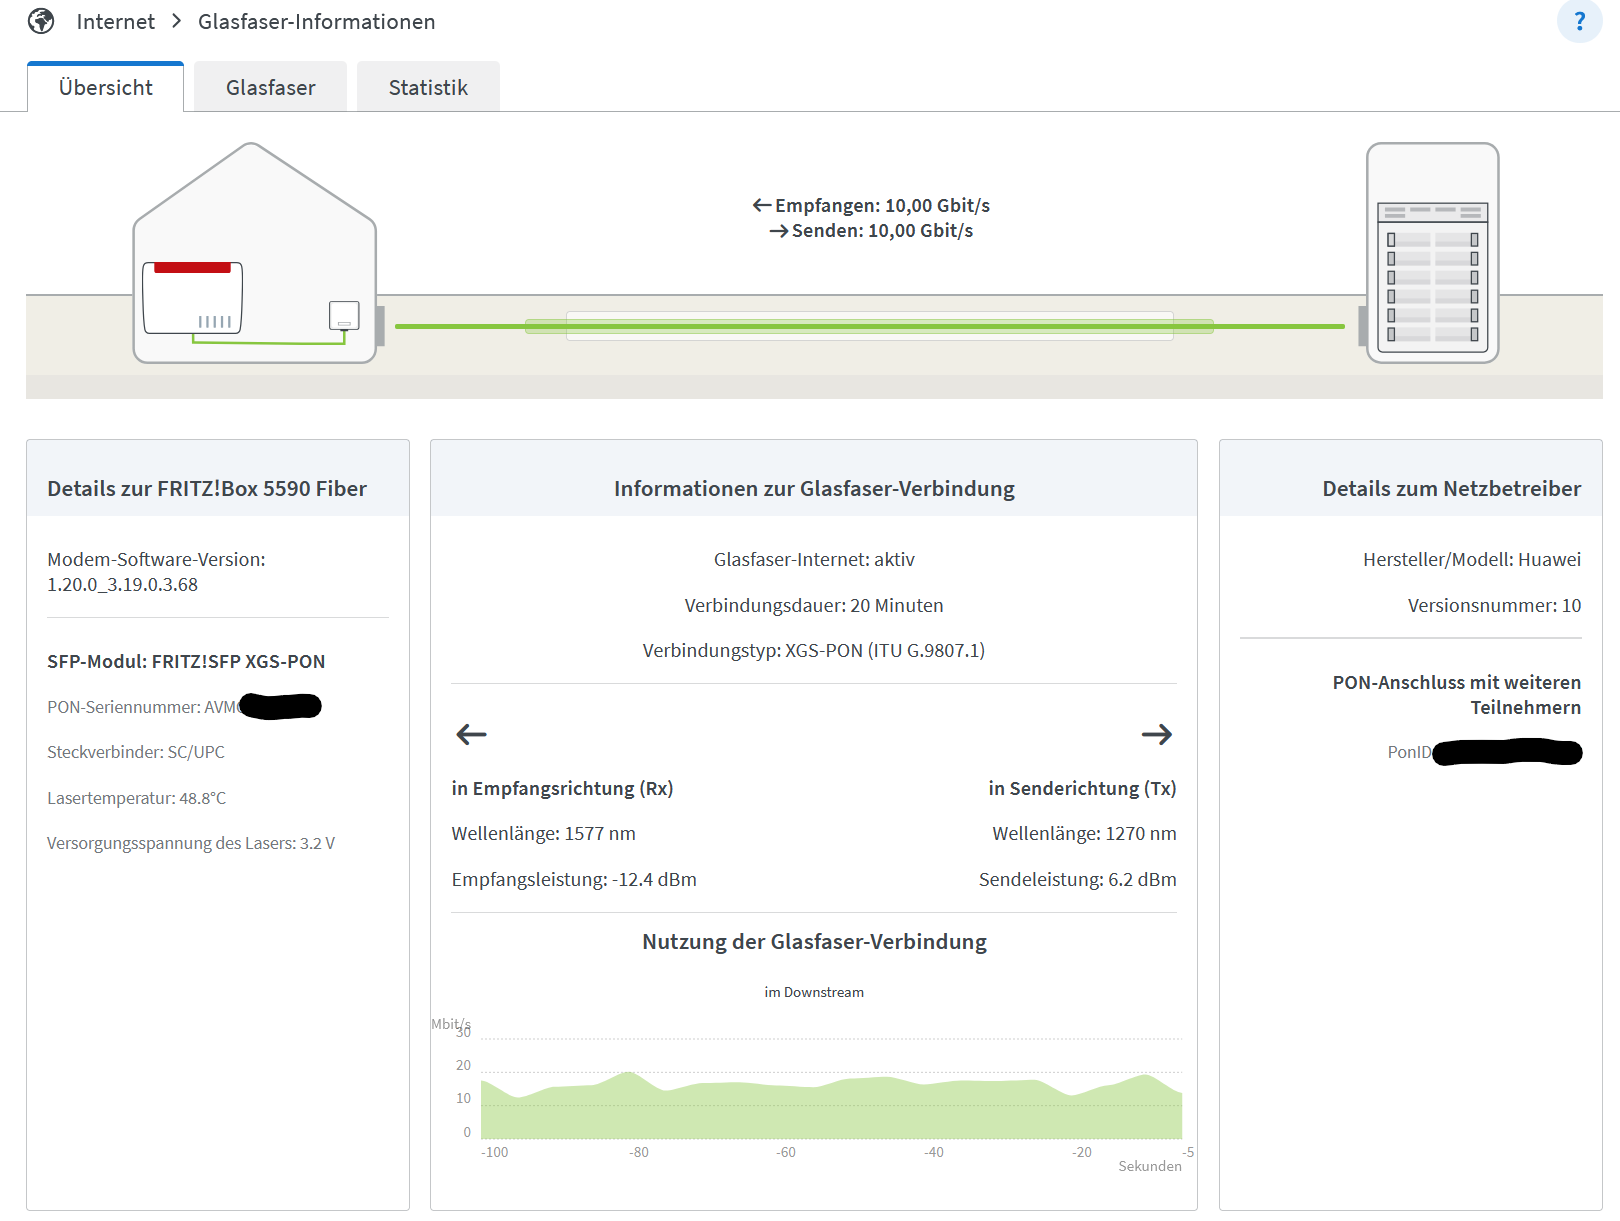
Task: Click the left arrow above Empfangsrichtung
Action: pos(471,735)
